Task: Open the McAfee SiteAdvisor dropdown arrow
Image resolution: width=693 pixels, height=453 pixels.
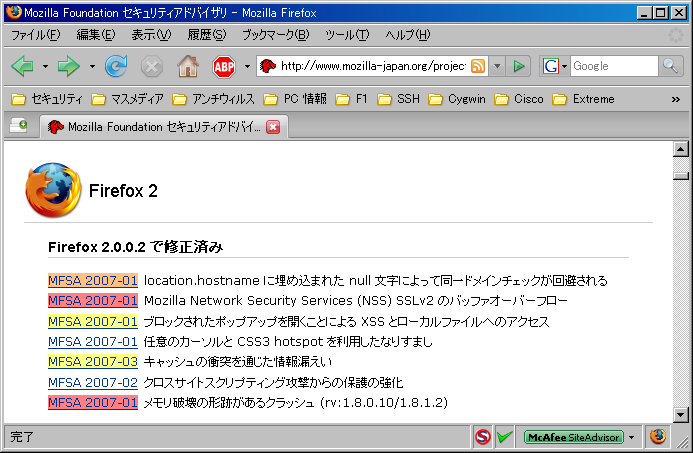Action: (x=632, y=438)
